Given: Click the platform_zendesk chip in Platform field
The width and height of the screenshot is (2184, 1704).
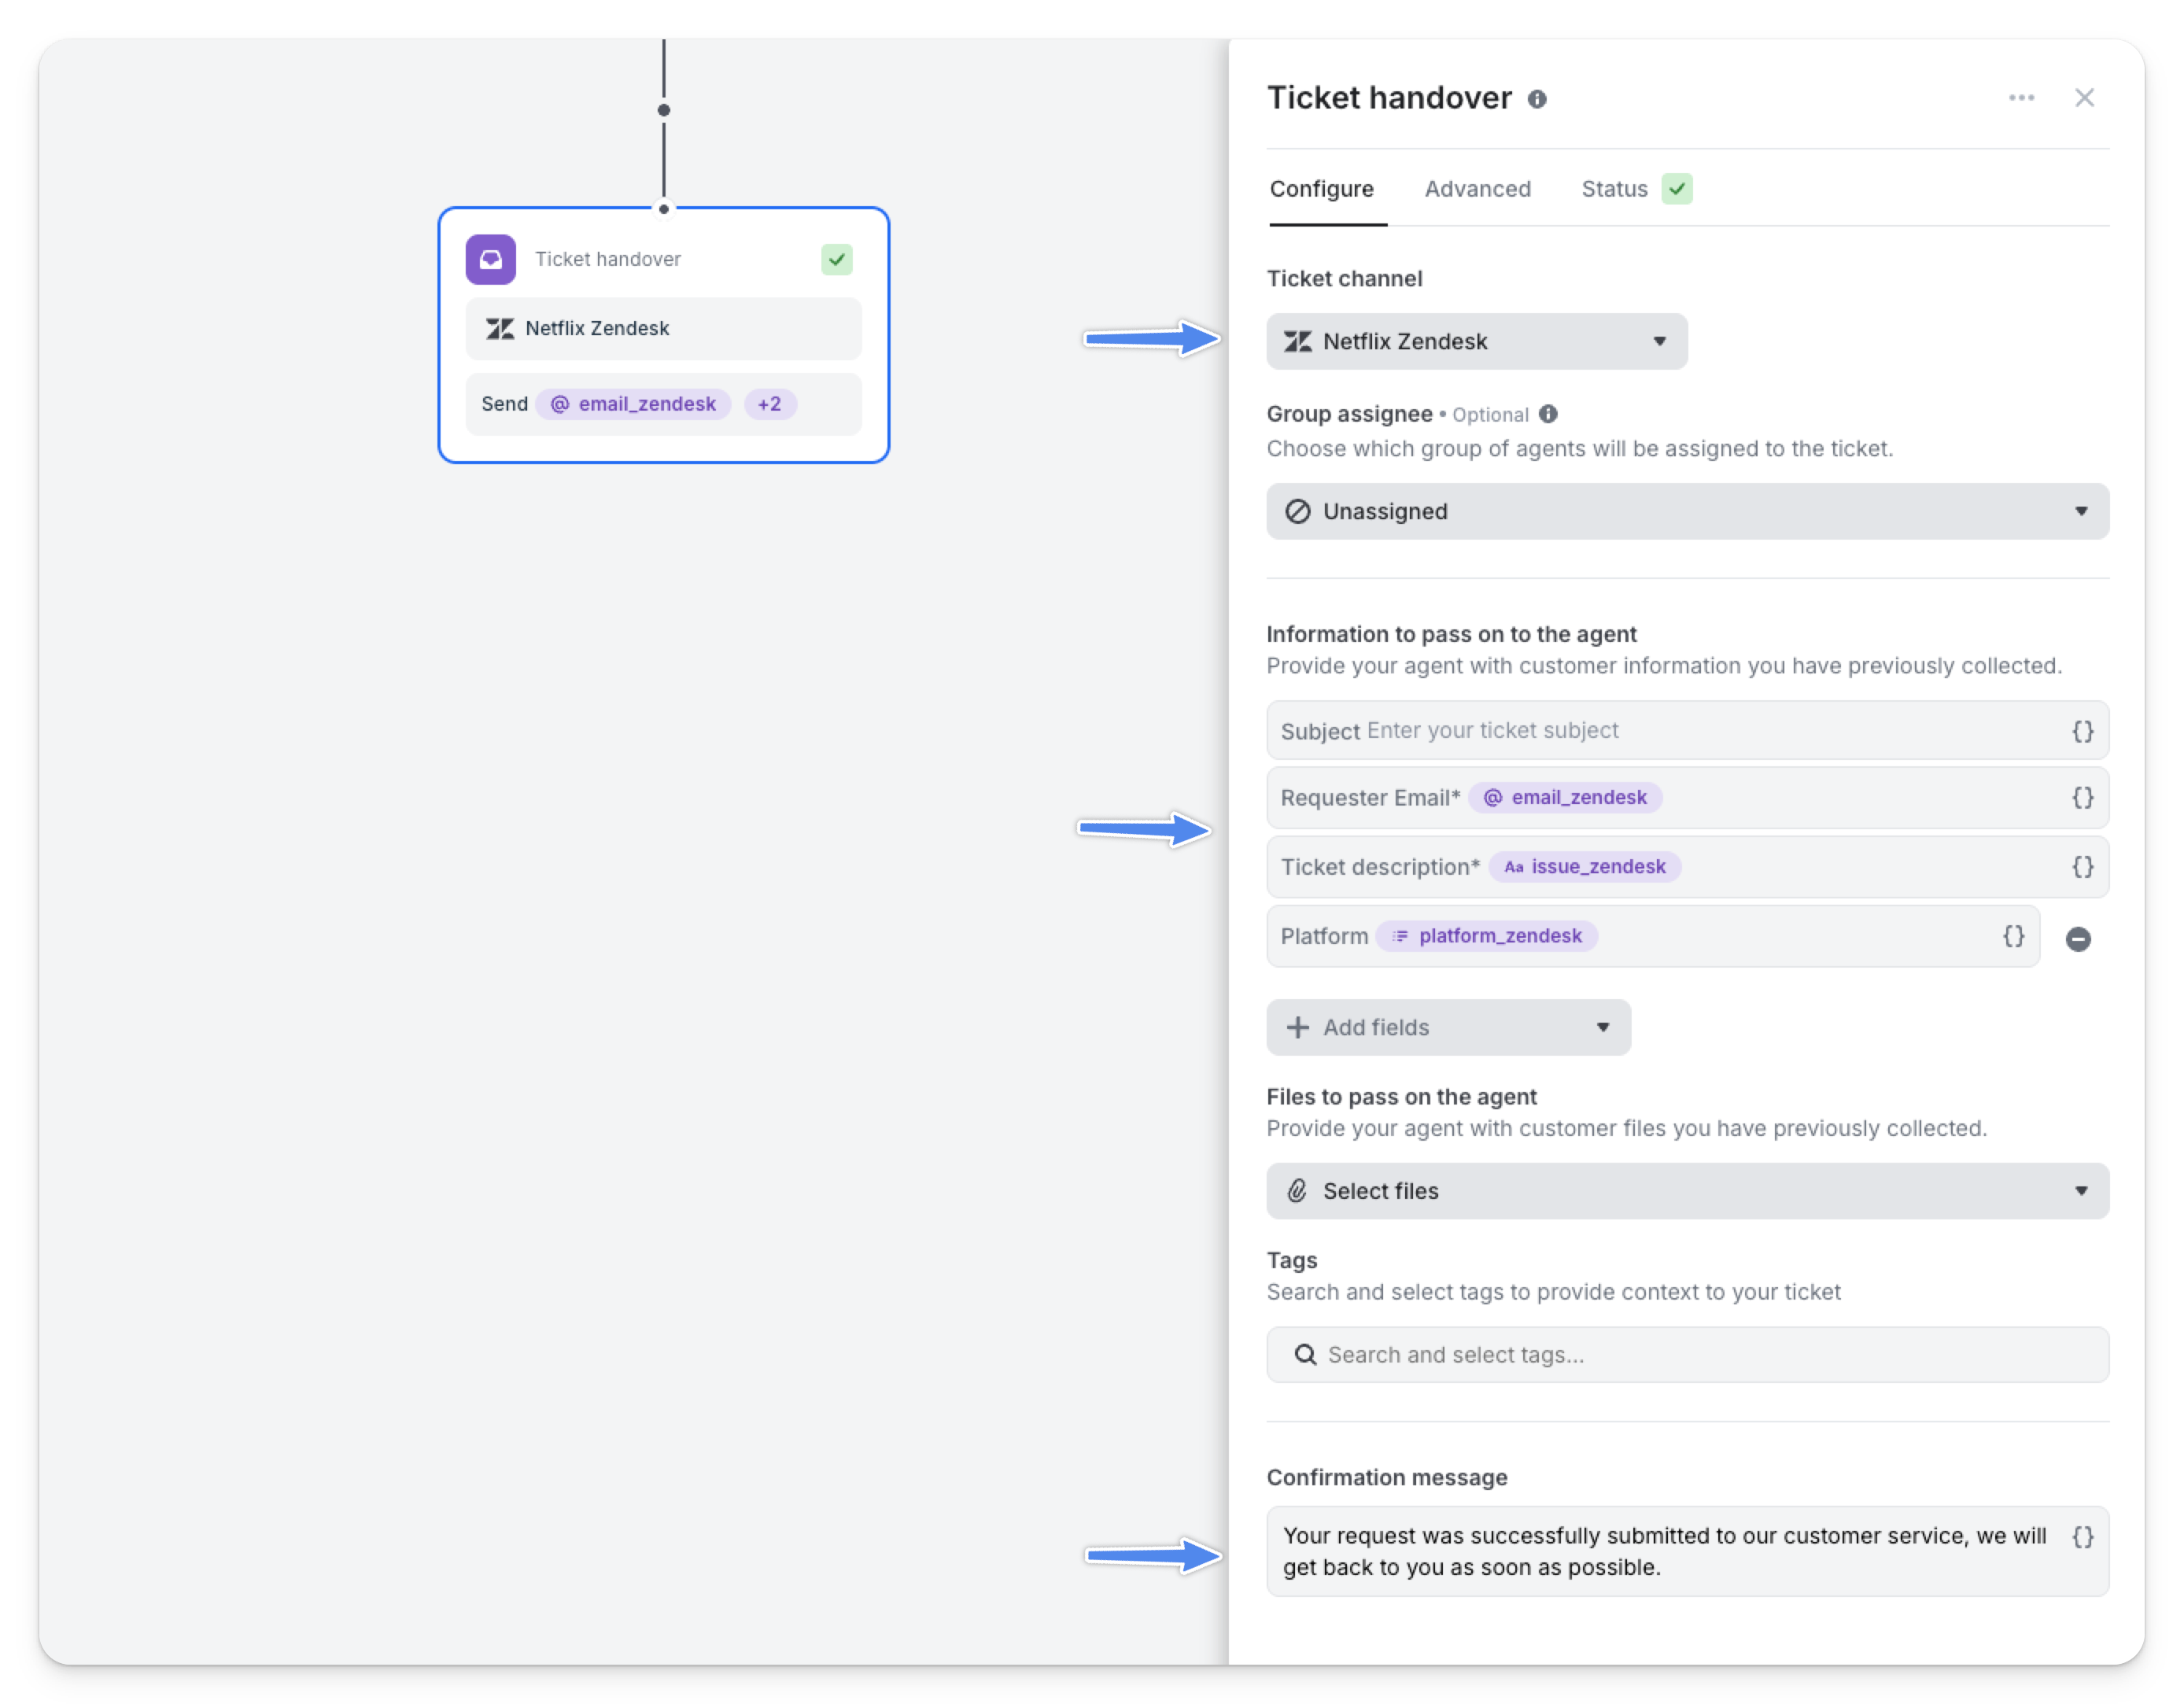Looking at the screenshot, I should pyautogui.click(x=1487, y=936).
